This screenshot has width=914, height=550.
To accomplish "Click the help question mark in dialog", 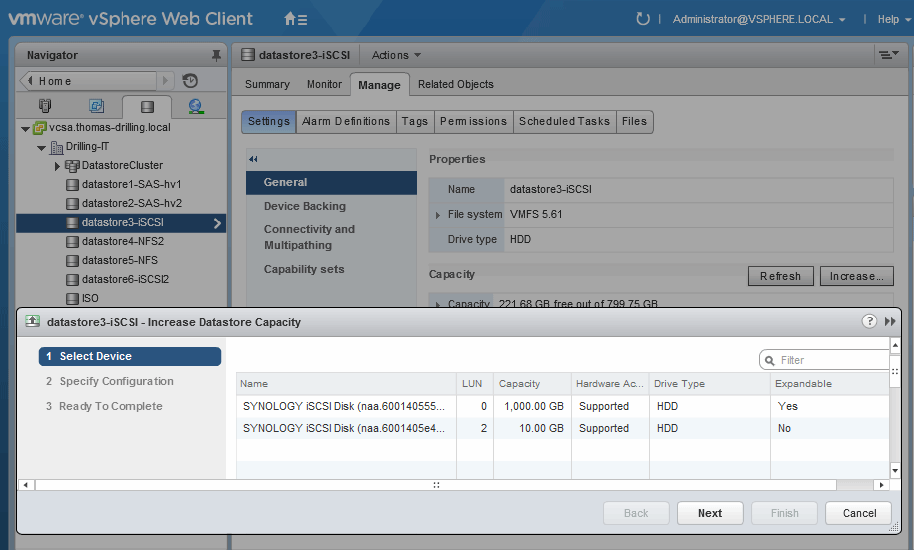I will pos(869,322).
